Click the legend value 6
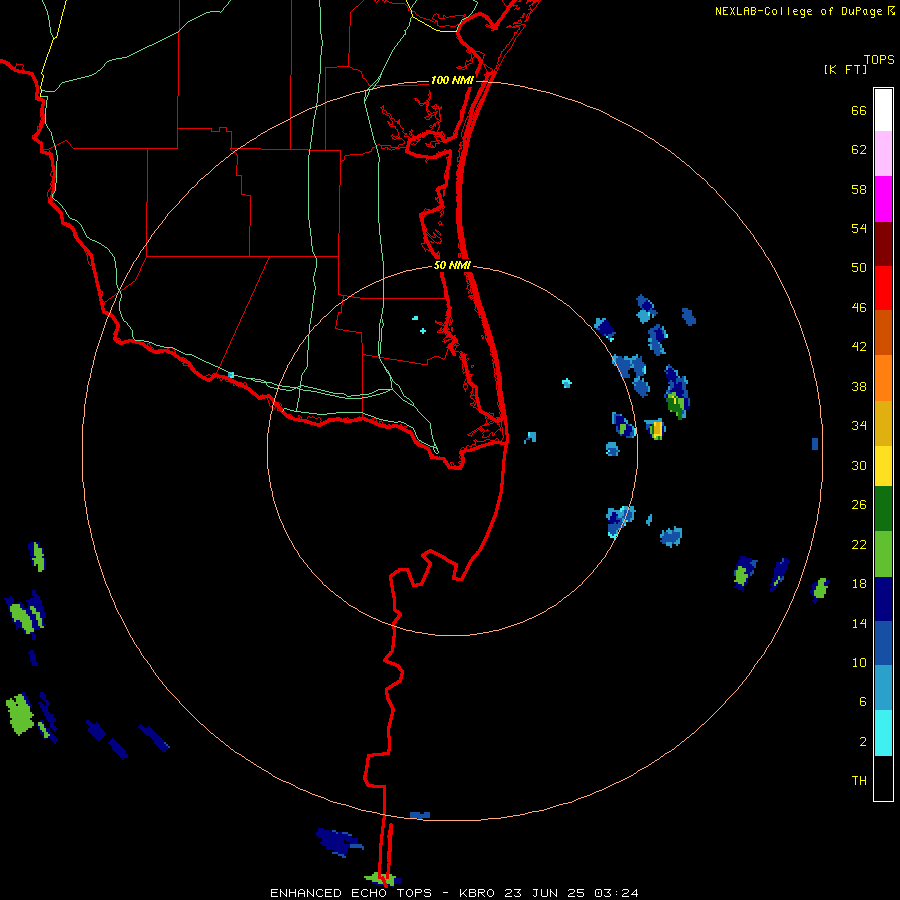This screenshot has width=900, height=900. [863, 702]
